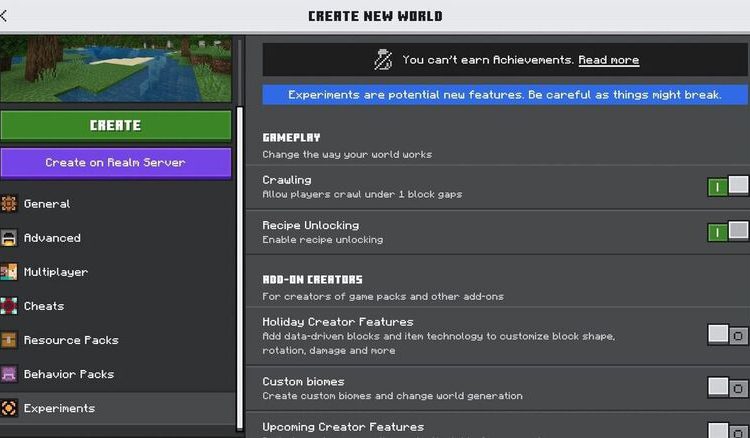The image size is (750, 438).
Task: Click the Multiplayer character heads icon
Action: point(10,272)
